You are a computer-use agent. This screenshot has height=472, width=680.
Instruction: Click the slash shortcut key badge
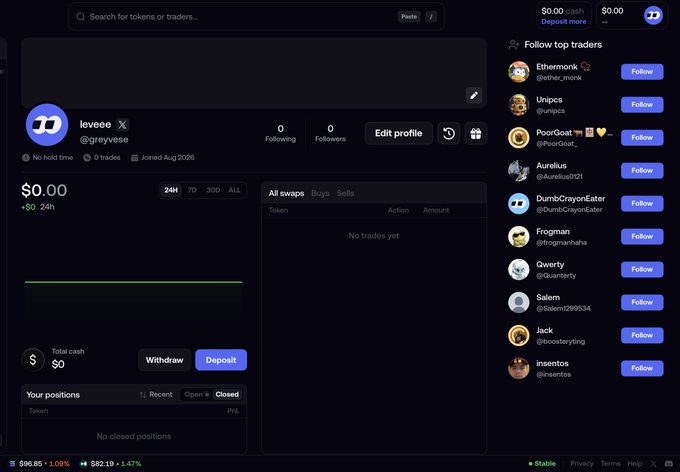(x=431, y=16)
